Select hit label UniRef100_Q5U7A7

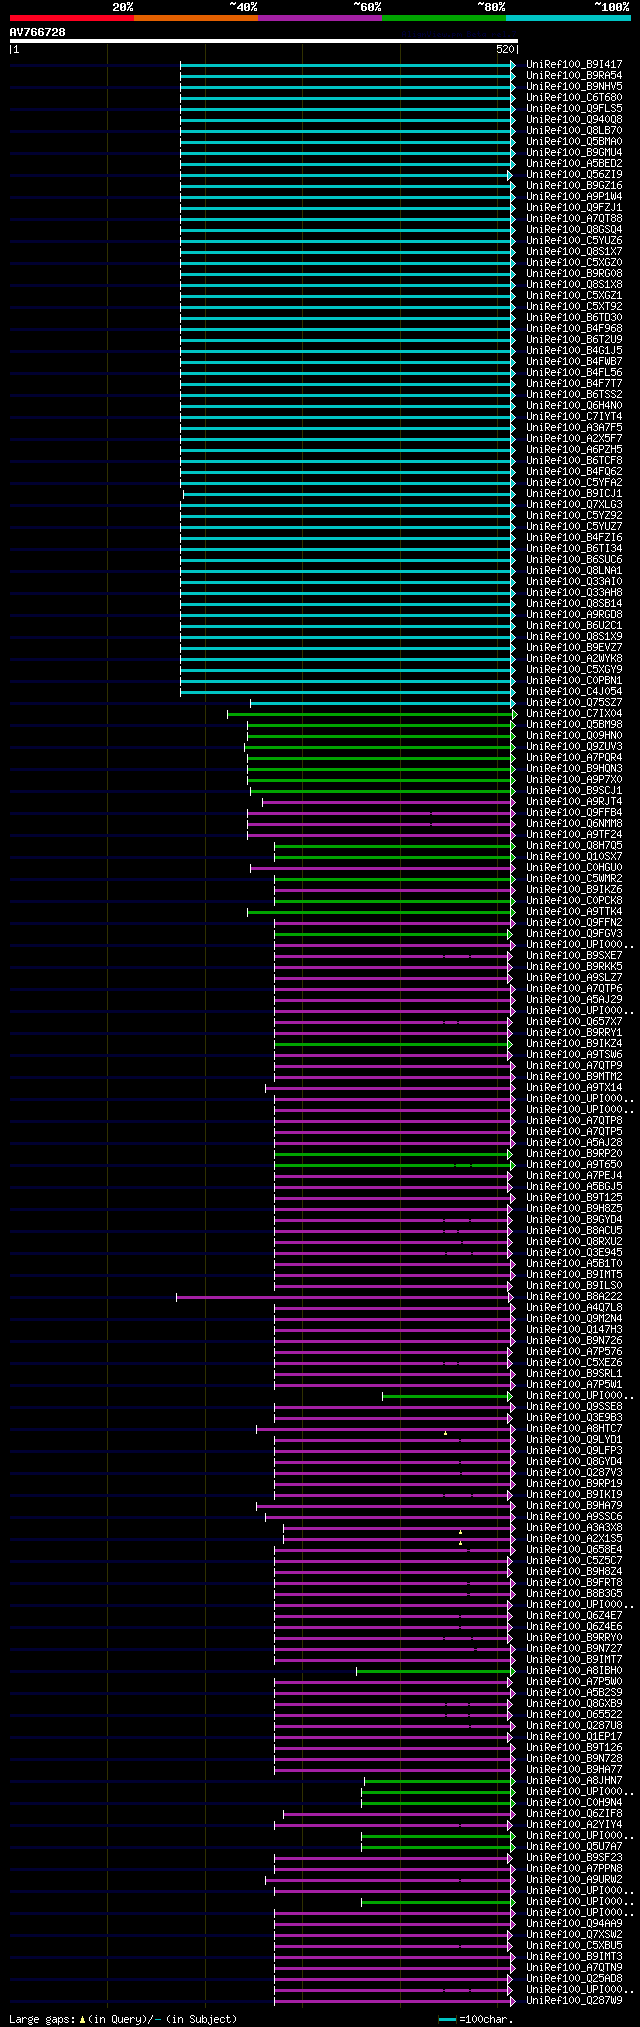(574, 1846)
